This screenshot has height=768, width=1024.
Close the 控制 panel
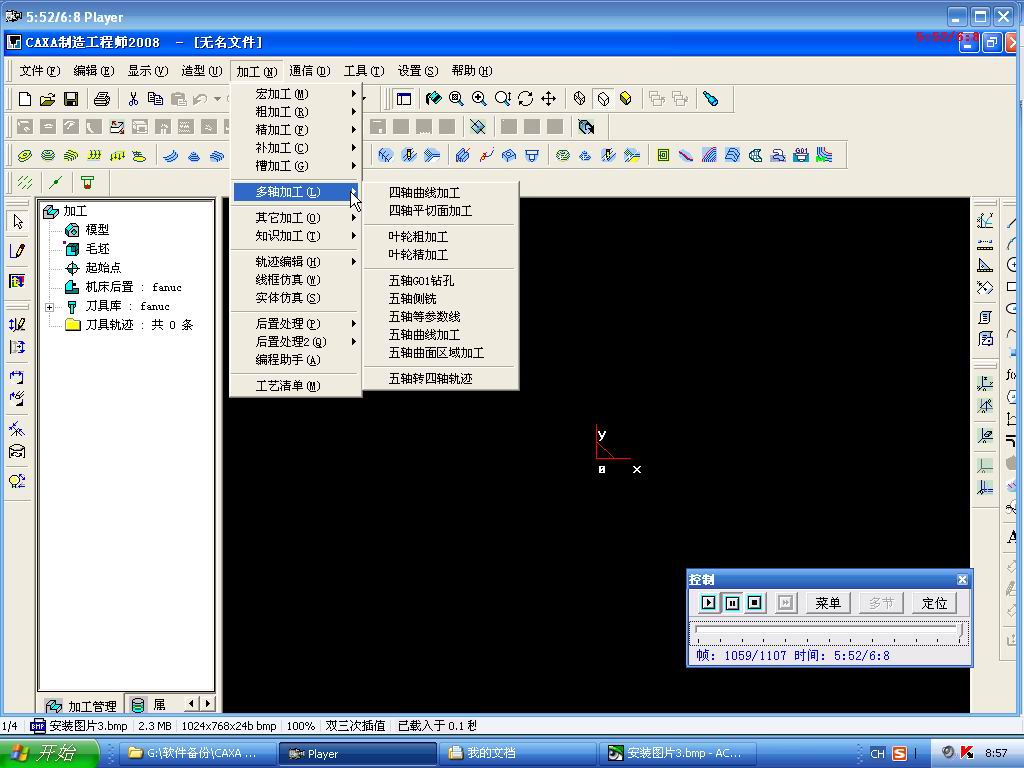coord(962,579)
